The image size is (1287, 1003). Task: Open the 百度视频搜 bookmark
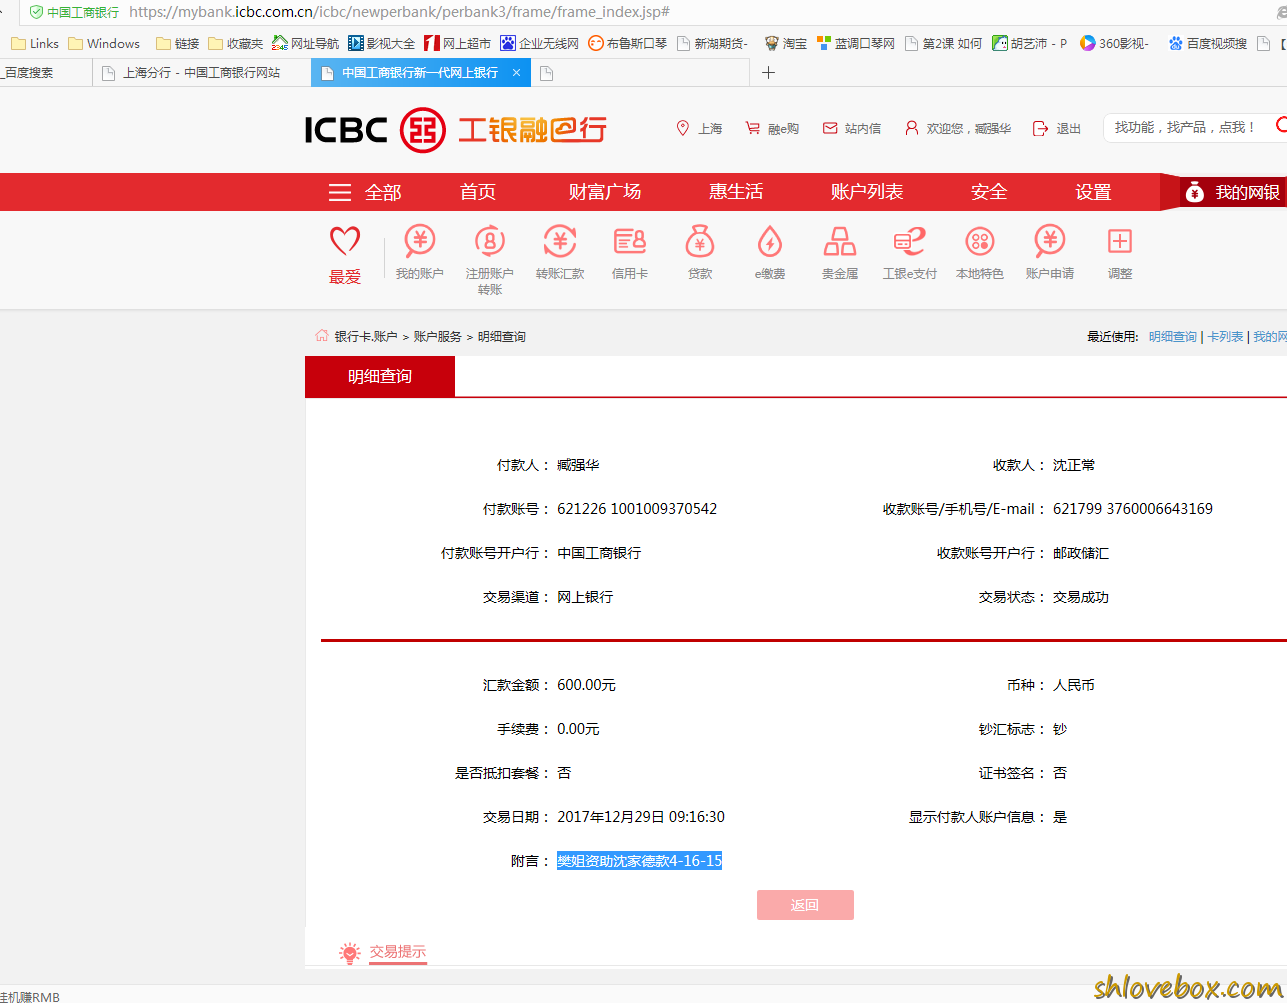tap(1207, 43)
